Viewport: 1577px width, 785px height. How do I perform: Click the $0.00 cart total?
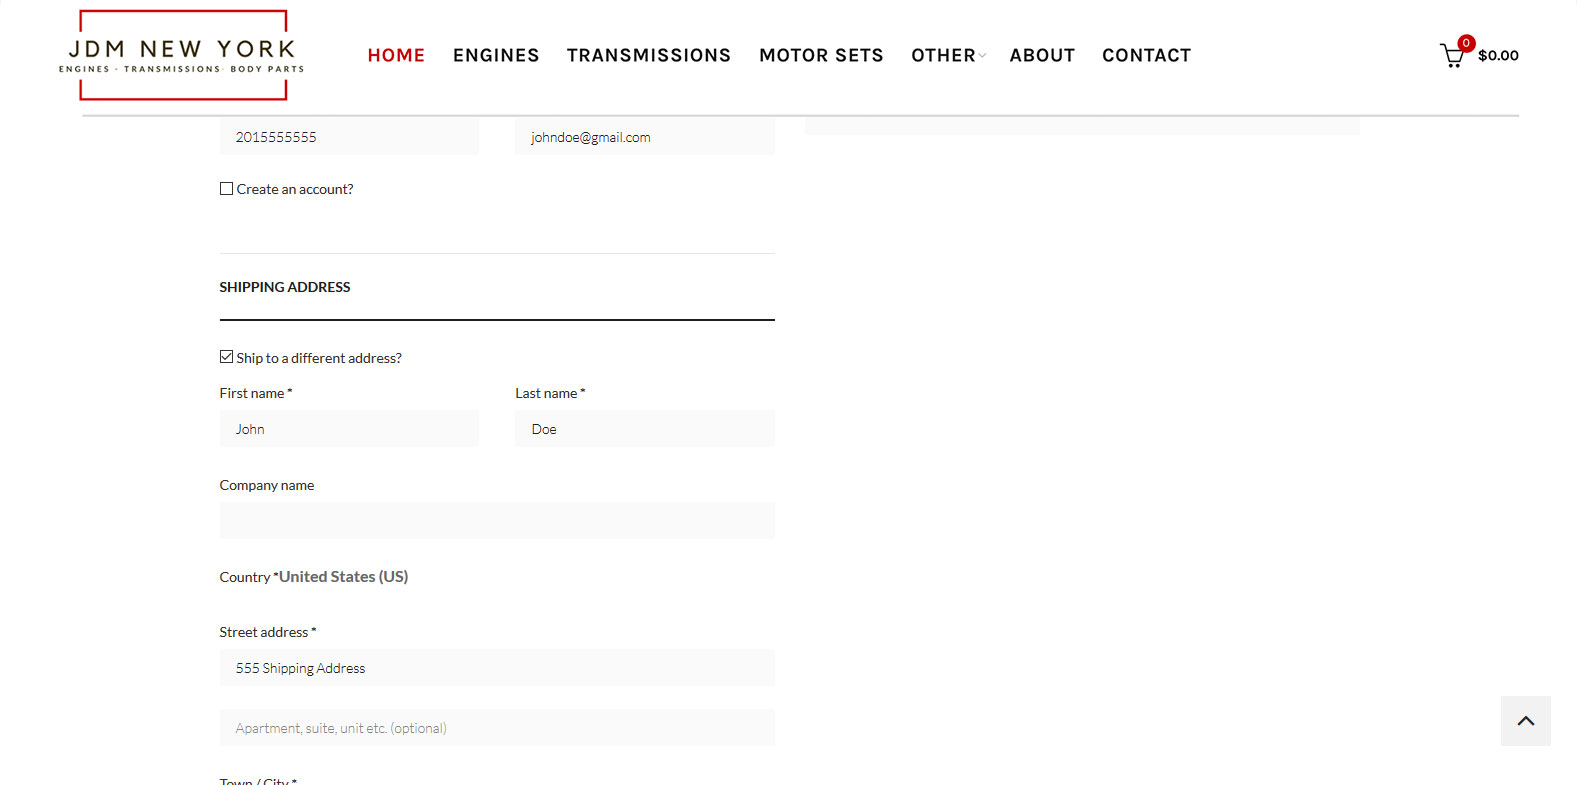[1498, 55]
